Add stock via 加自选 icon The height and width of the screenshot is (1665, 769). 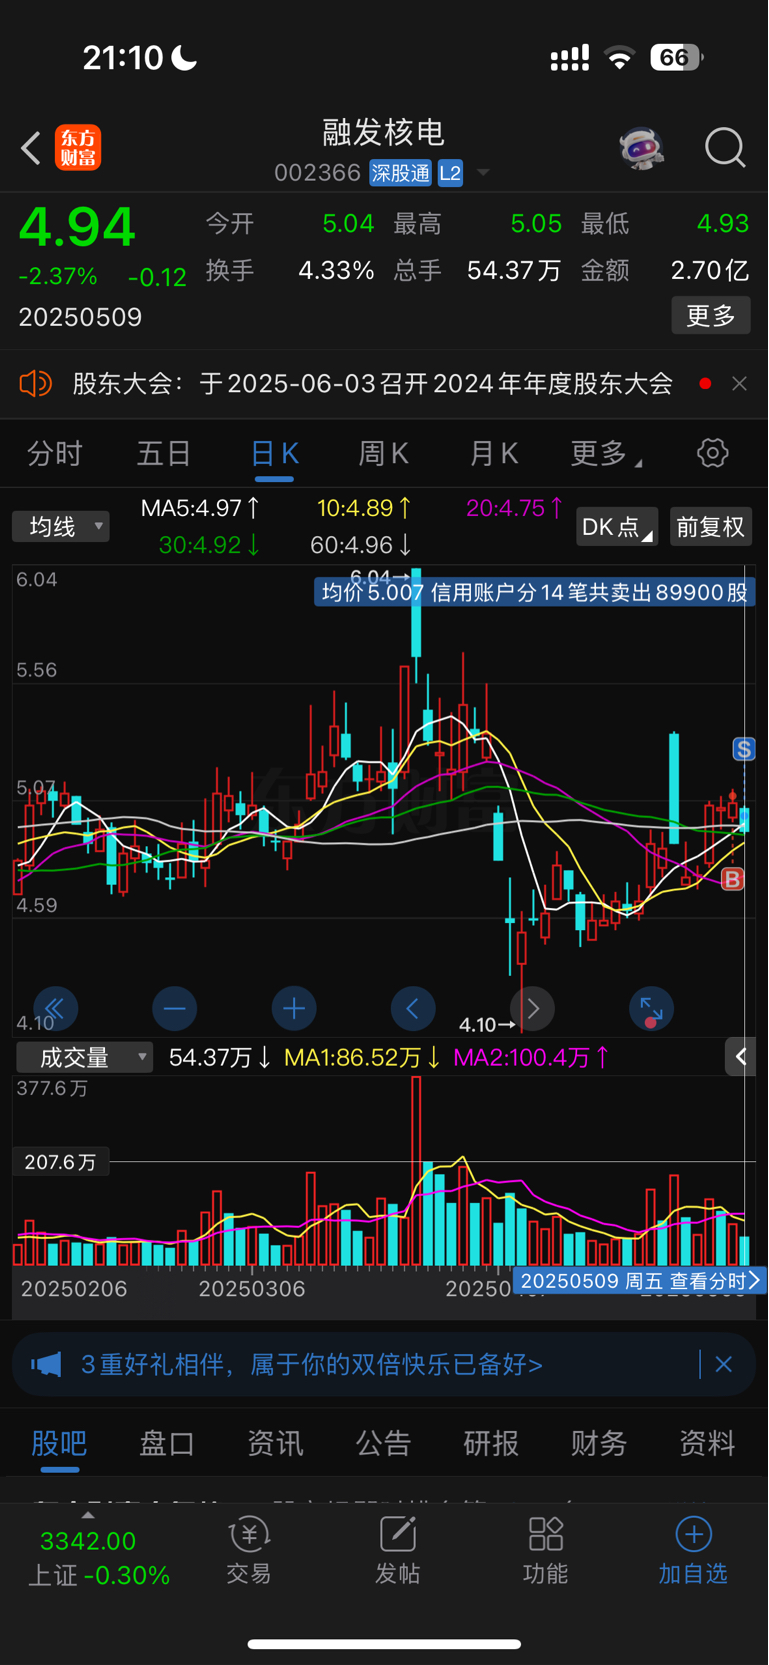tap(693, 1551)
